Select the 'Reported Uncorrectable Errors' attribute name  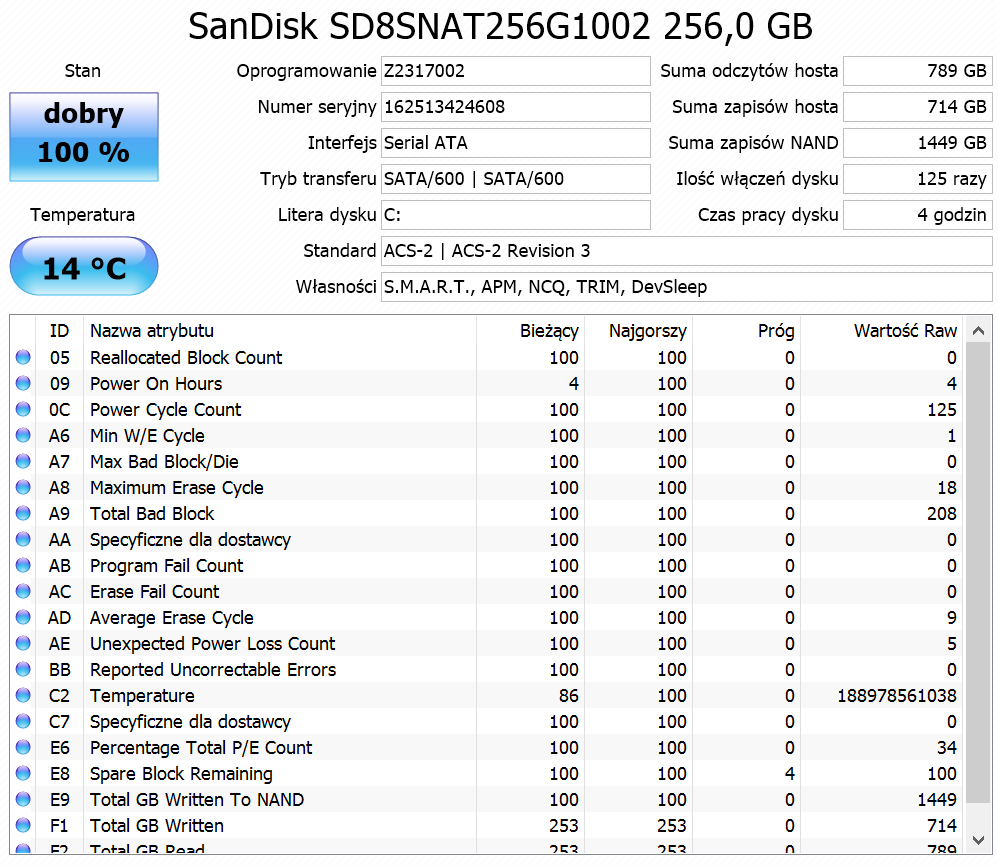213,670
